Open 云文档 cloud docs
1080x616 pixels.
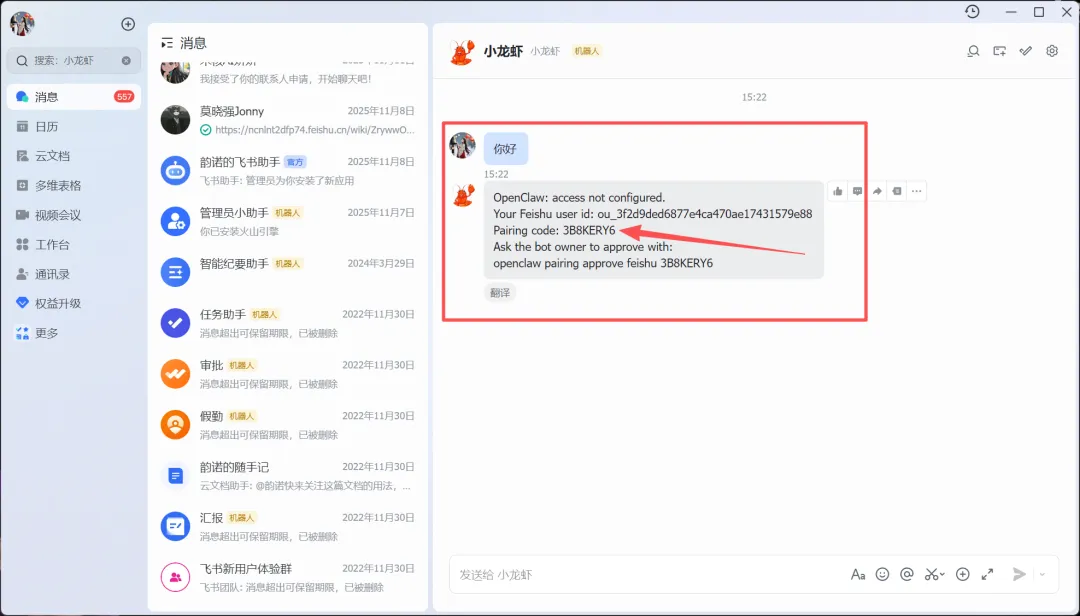pos(74,156)
